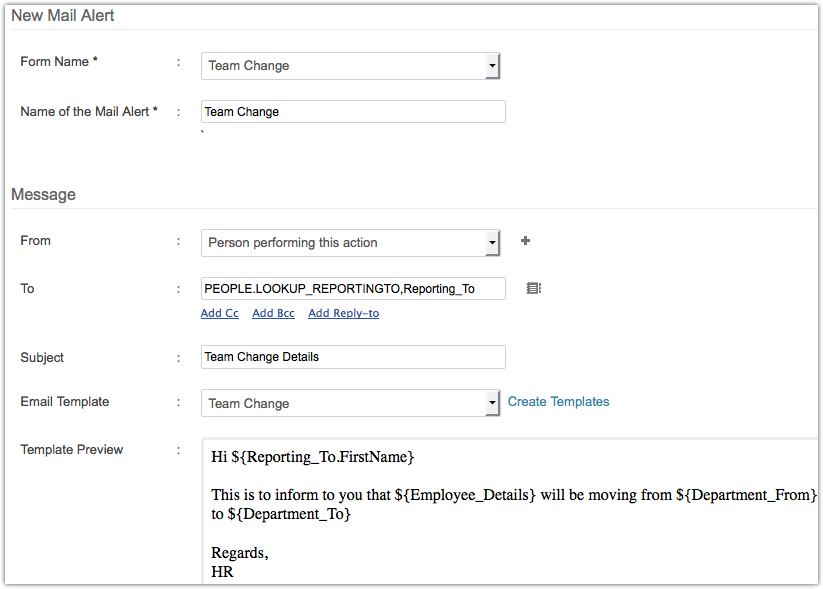Image resolution: width=823 pixels, height=589 pixels.
Task: Click the 'Regards,' line in template preview
Action: (240, 553)
